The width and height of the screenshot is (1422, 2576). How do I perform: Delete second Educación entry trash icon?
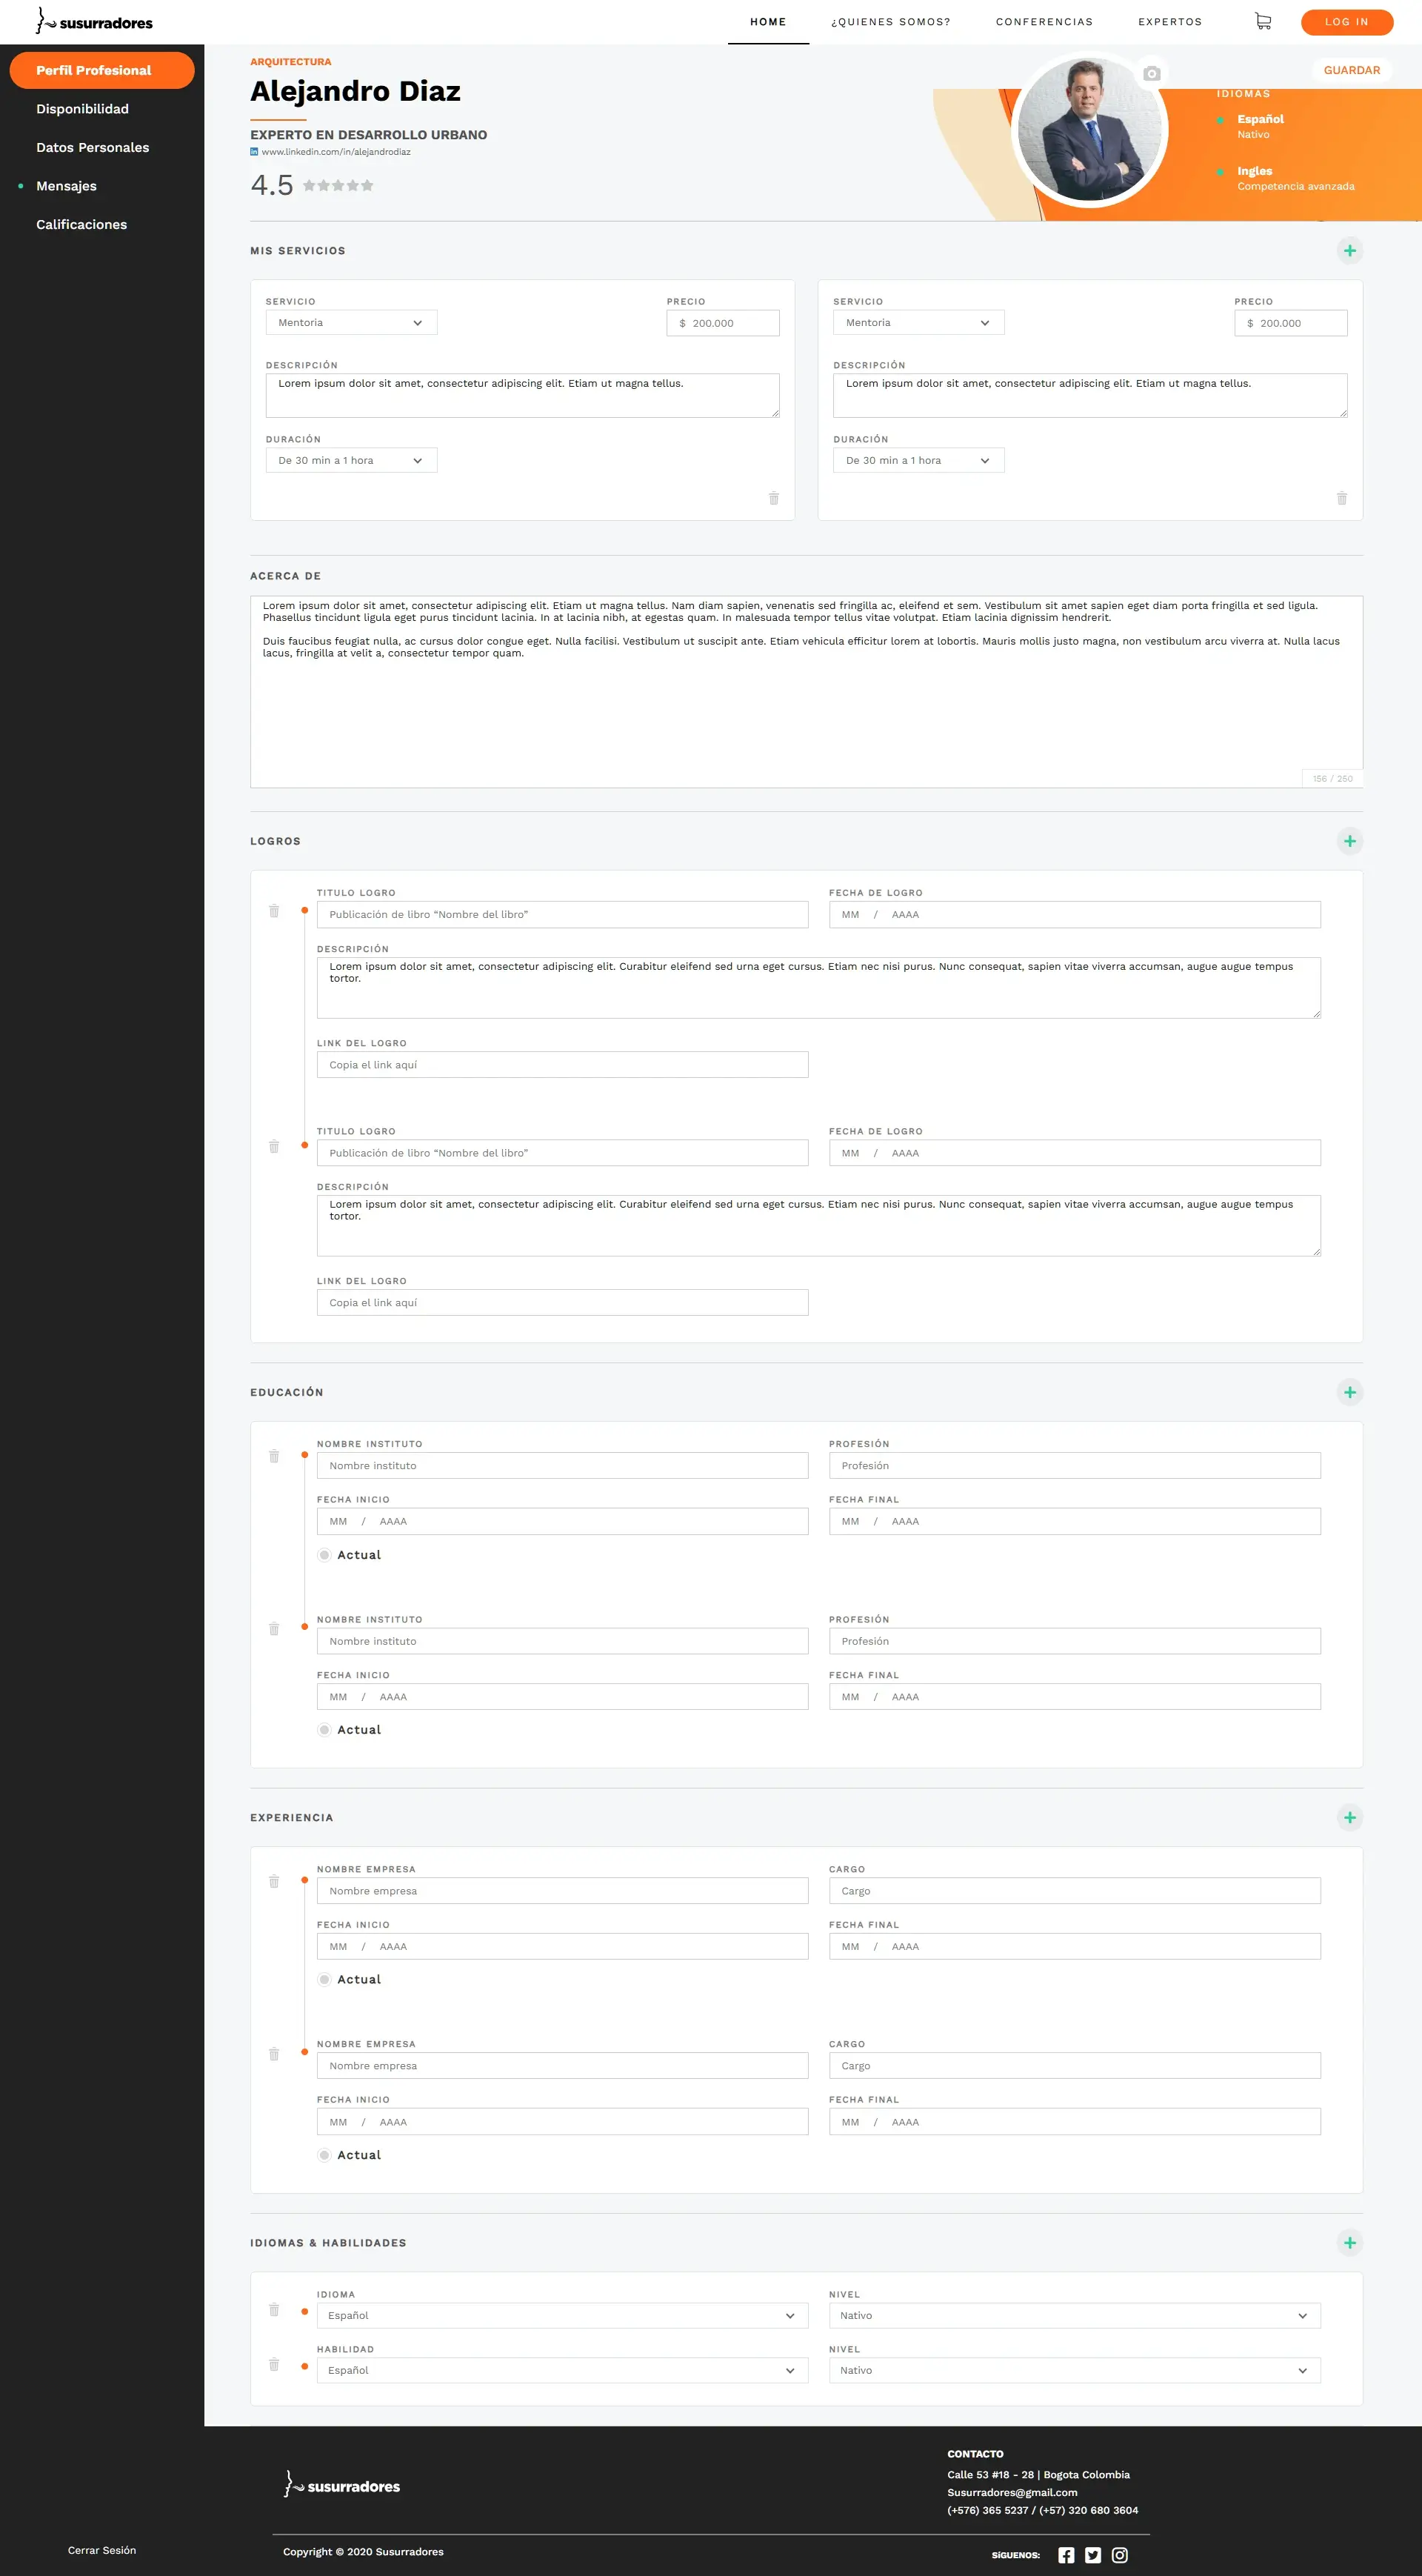(x=274, y=1629)
